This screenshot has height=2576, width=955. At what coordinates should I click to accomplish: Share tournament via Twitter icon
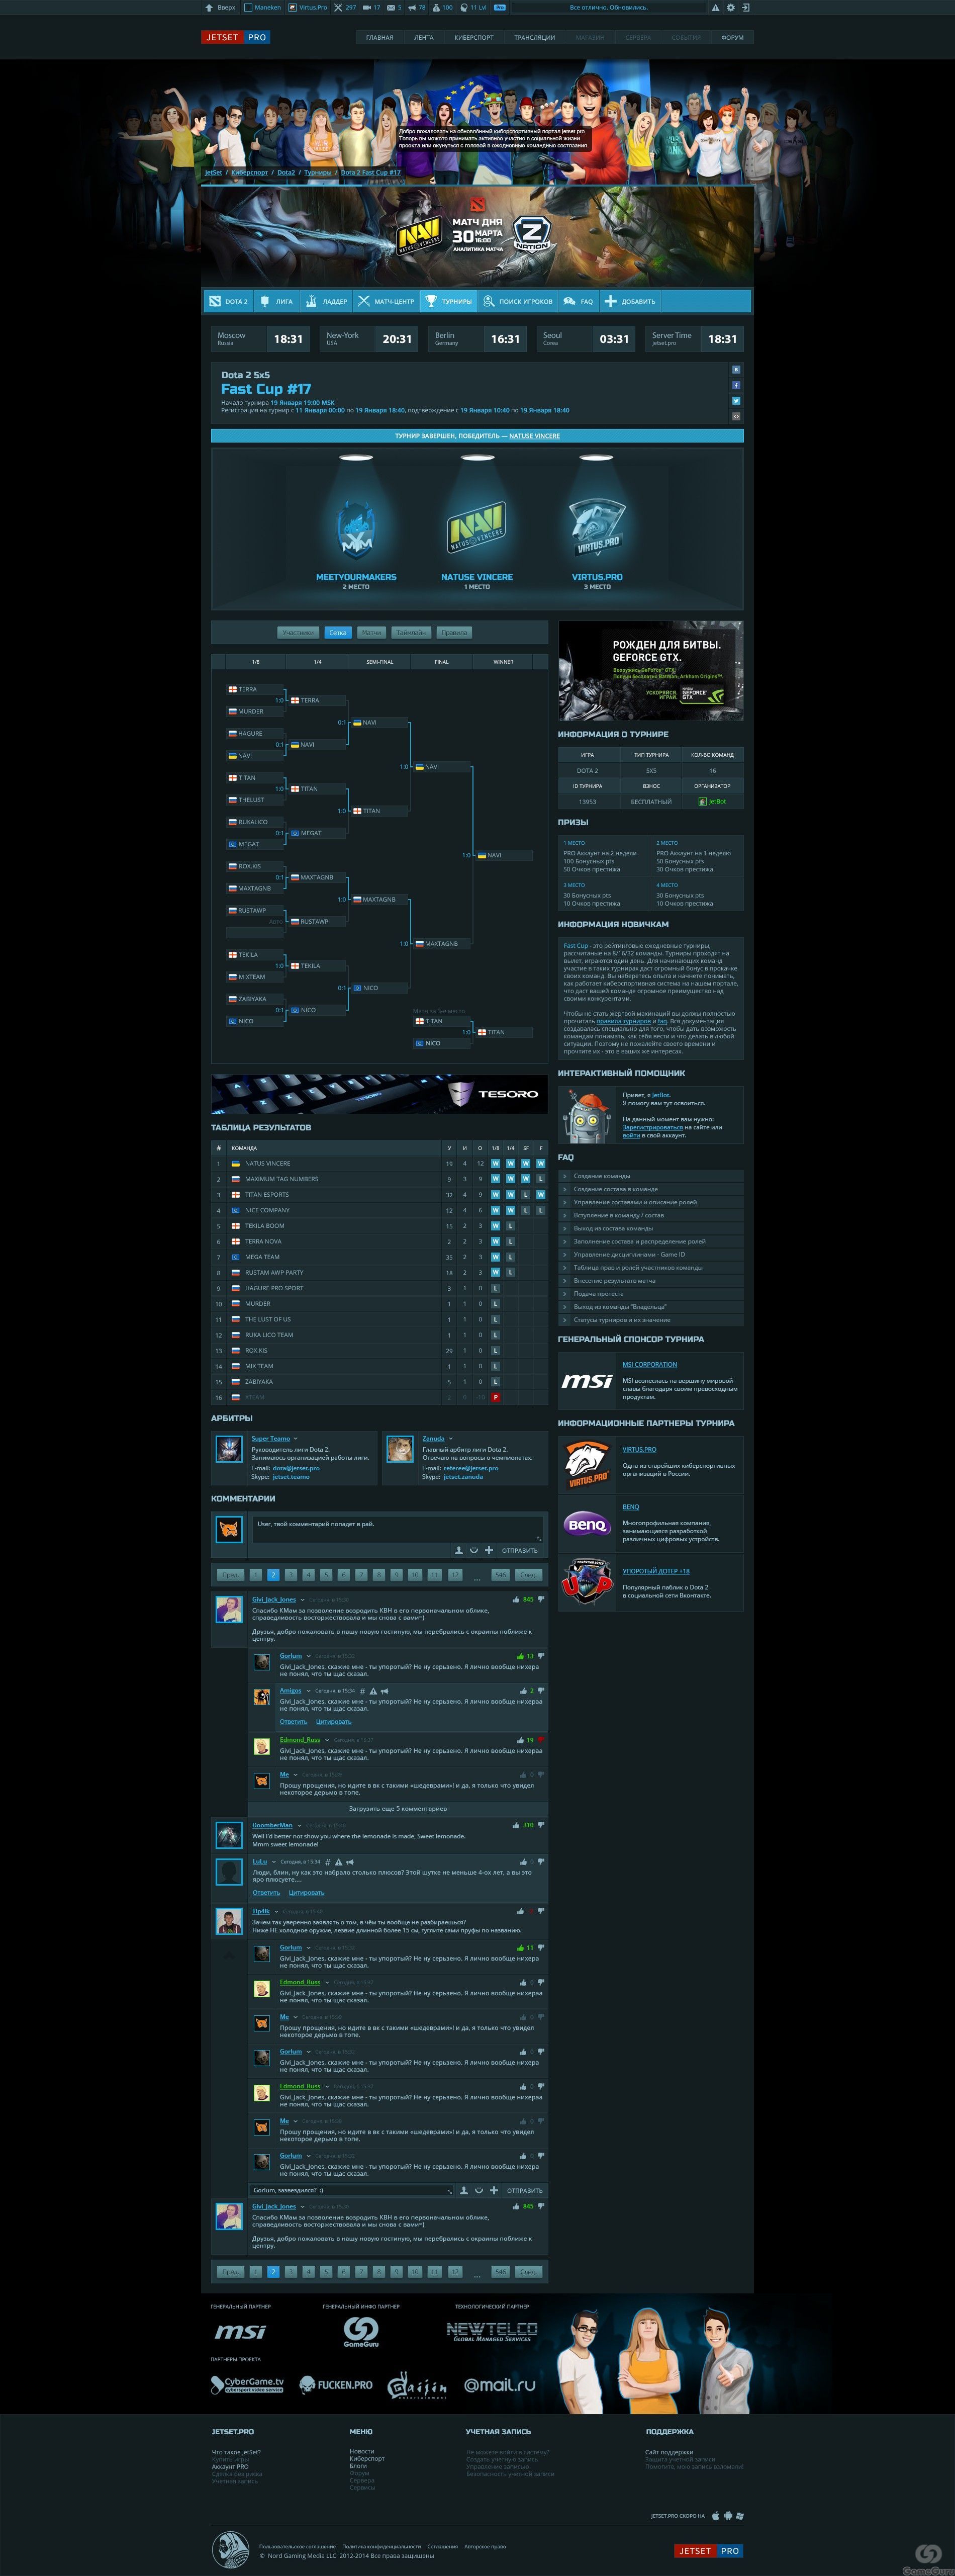point(736,400)
